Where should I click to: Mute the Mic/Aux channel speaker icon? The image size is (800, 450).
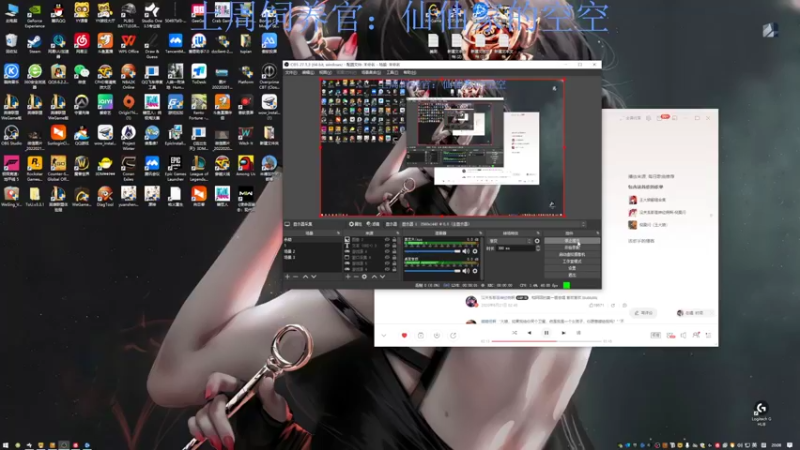[x=466, y=251]
